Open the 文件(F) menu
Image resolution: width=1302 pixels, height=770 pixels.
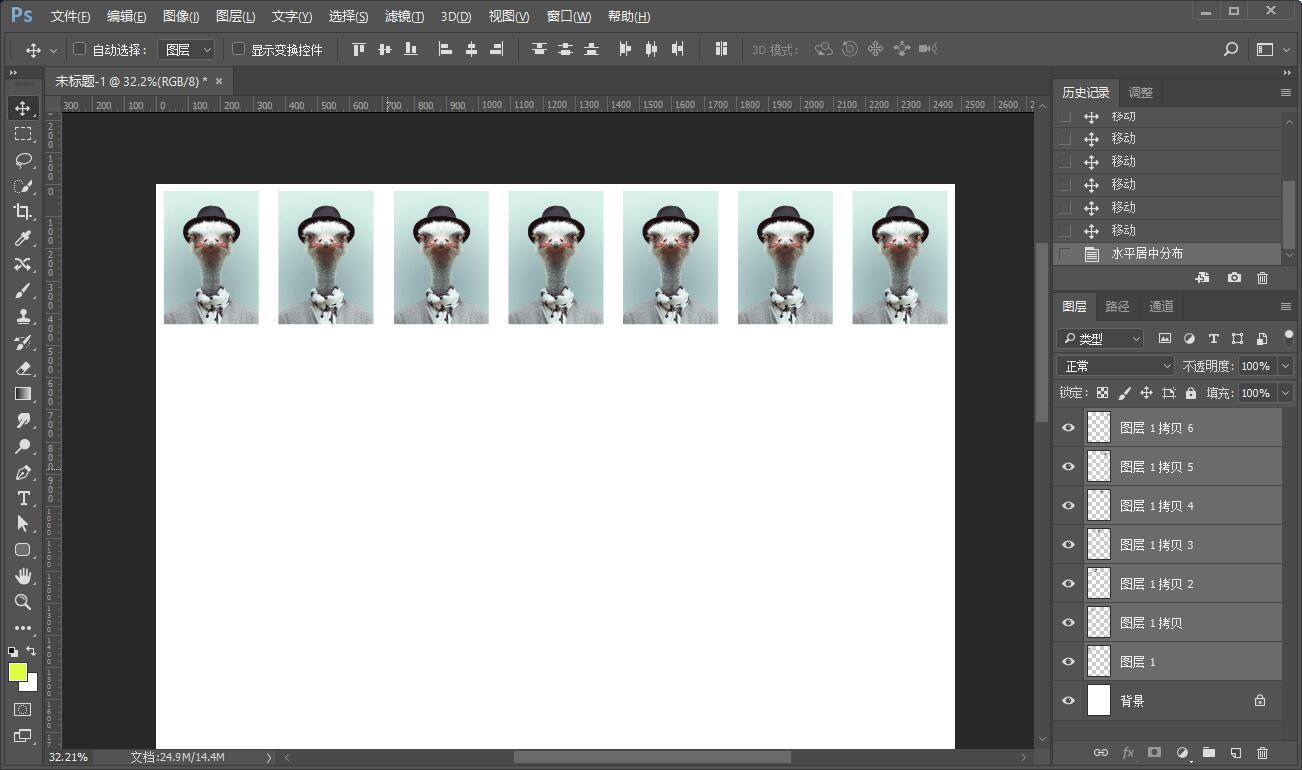[x=70, y=16]
